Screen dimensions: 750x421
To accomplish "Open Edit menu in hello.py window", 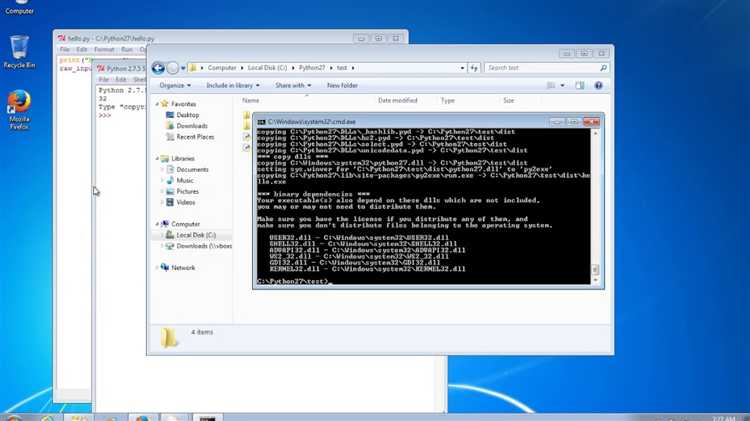I will tap(81, 49).
